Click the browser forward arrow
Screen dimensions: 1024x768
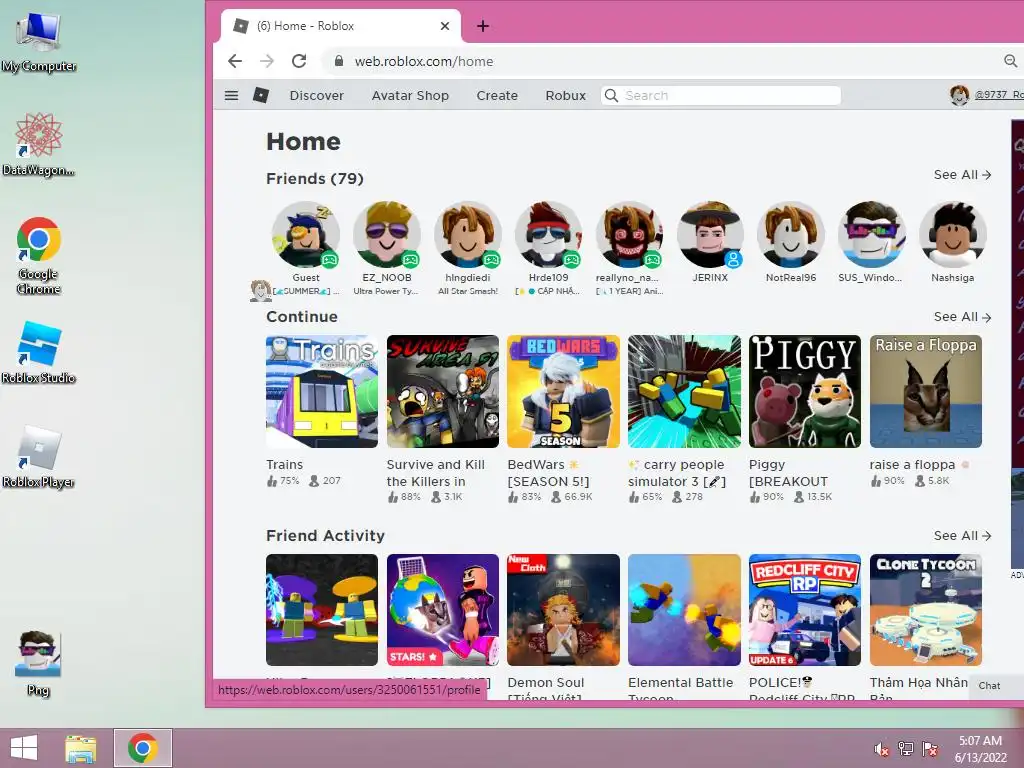[x=266, y=61]
